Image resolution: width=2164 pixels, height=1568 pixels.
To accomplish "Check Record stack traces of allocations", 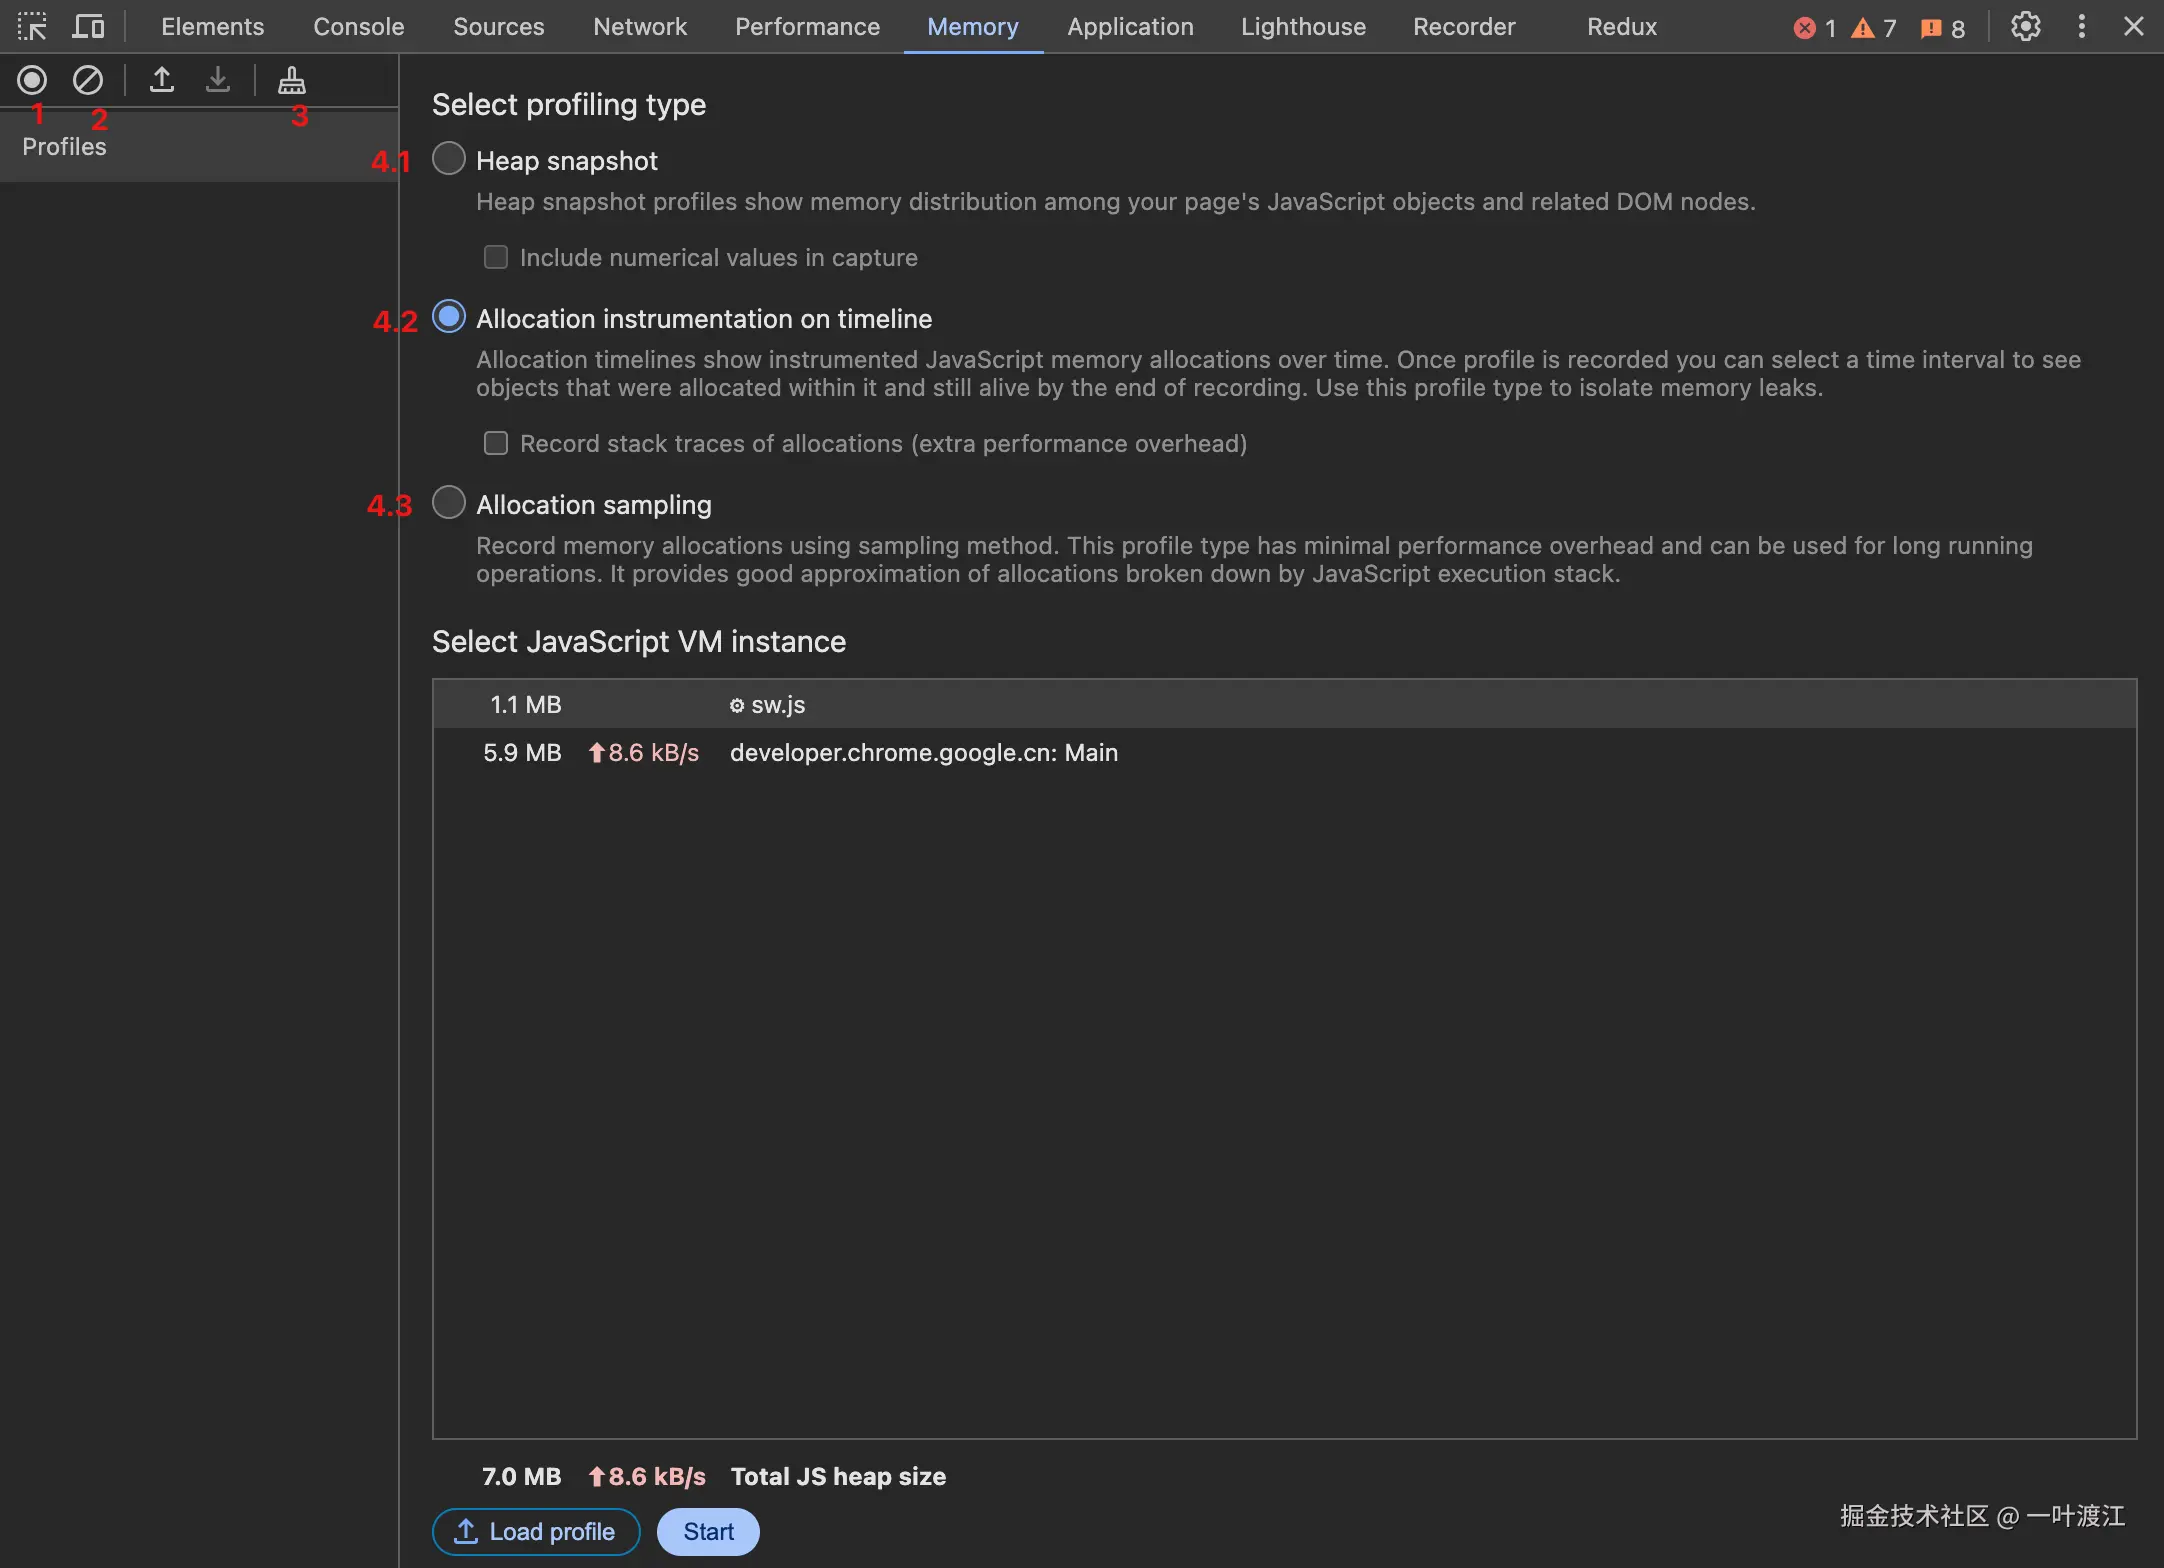I will coord(496,443).
